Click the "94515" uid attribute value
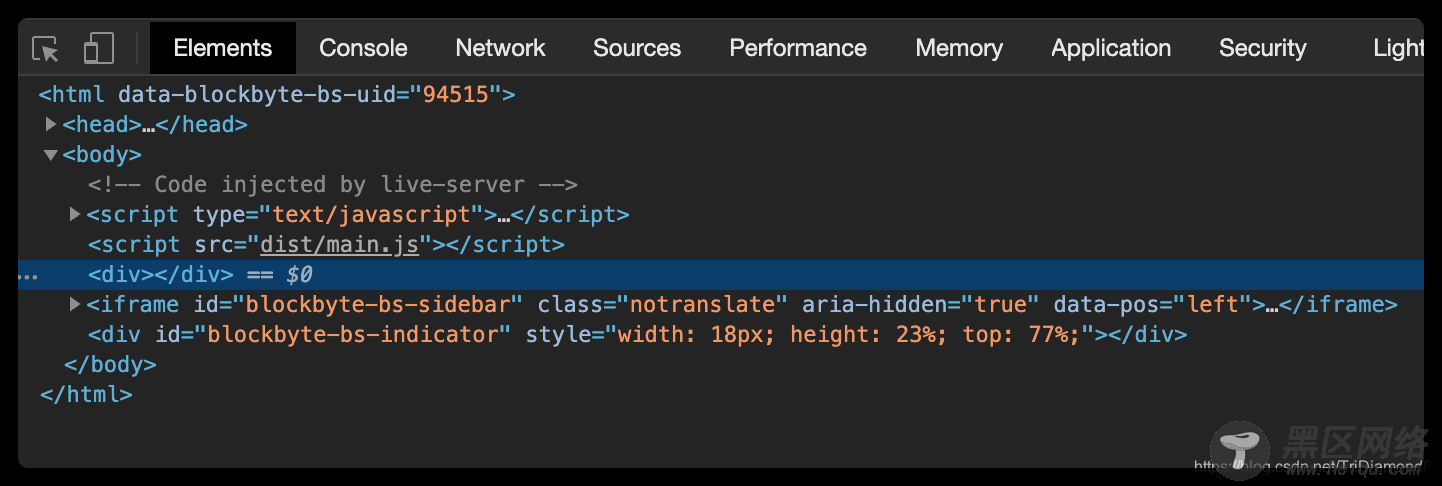The width and height of the screenshot is (1442, 486). tap(454, 95)
